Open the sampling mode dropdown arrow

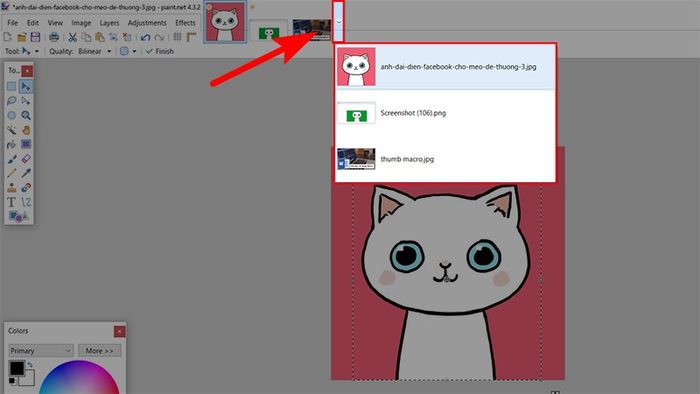tap(134, 51)
